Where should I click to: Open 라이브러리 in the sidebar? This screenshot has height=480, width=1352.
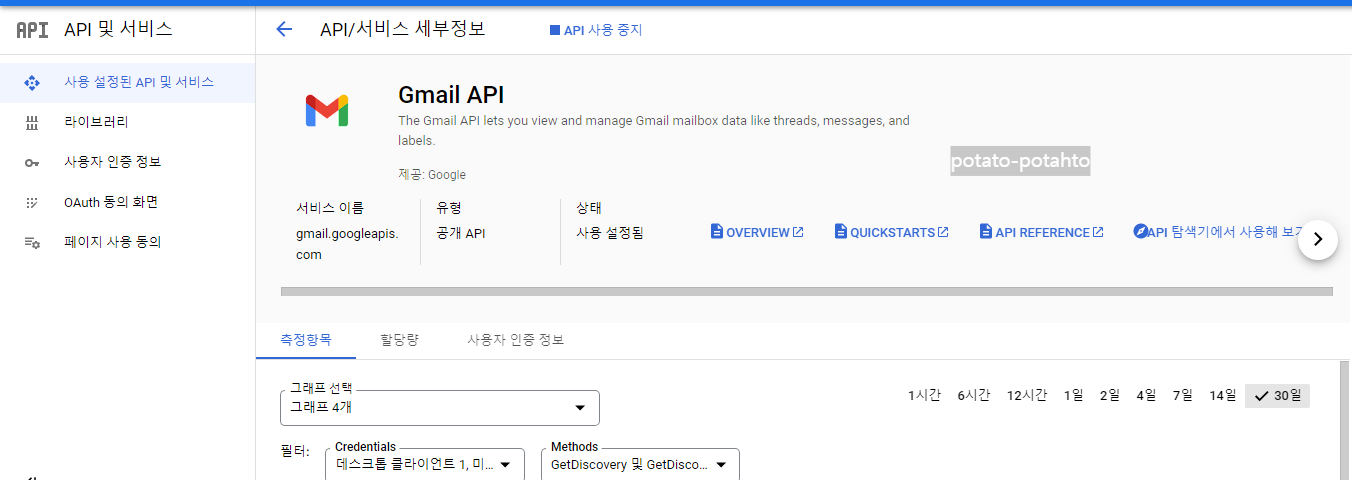click(127, 122)
